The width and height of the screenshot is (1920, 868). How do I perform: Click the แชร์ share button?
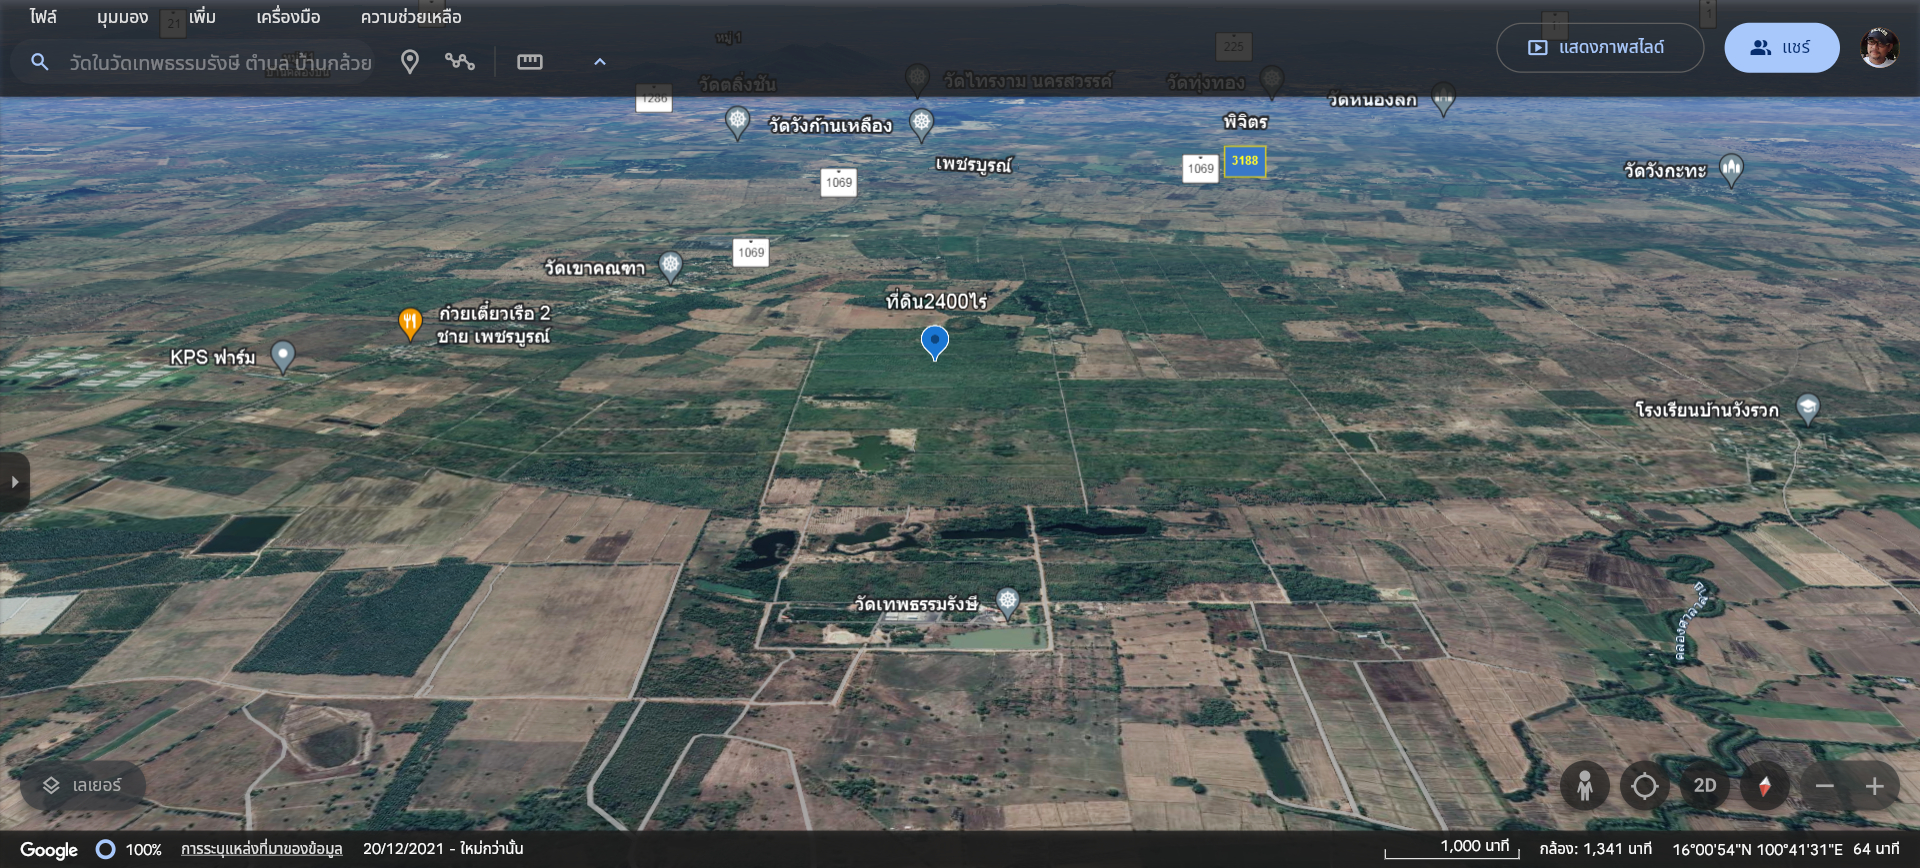click(x=1781, y=48)
